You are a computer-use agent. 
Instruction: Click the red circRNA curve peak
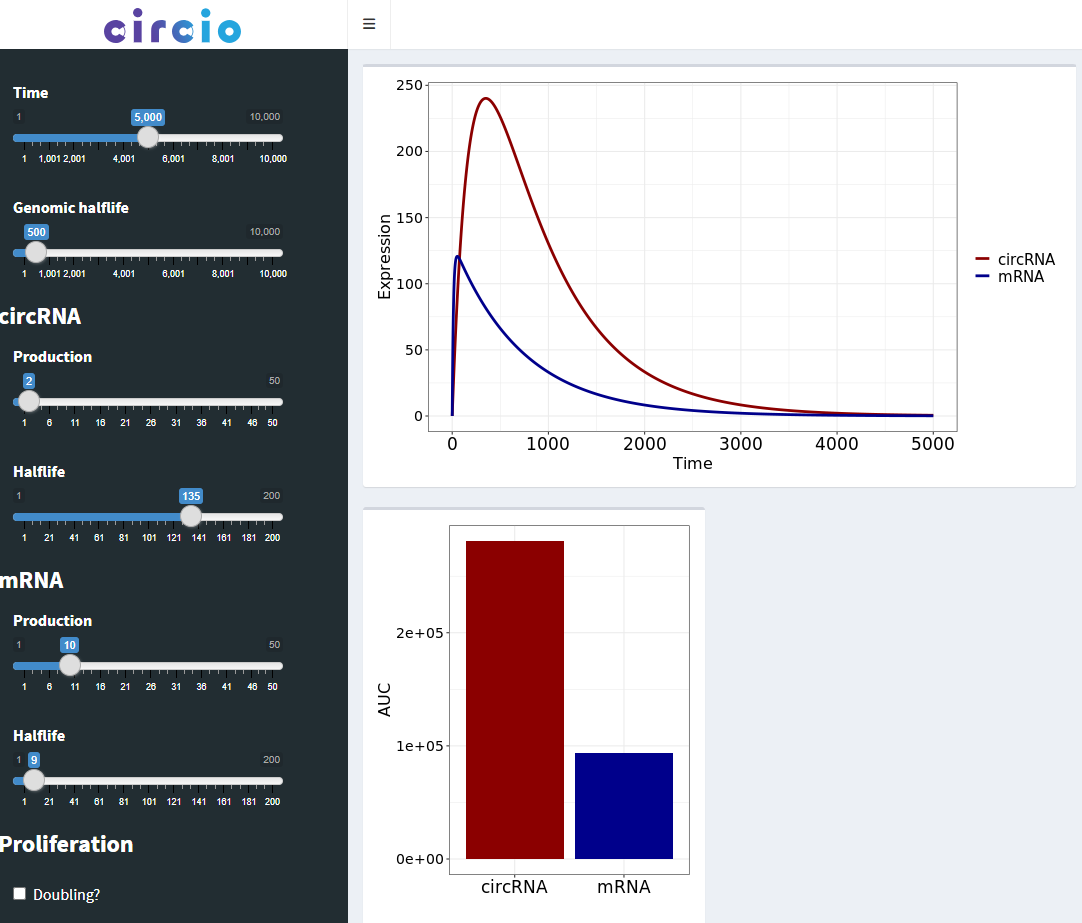pos(486,98)
